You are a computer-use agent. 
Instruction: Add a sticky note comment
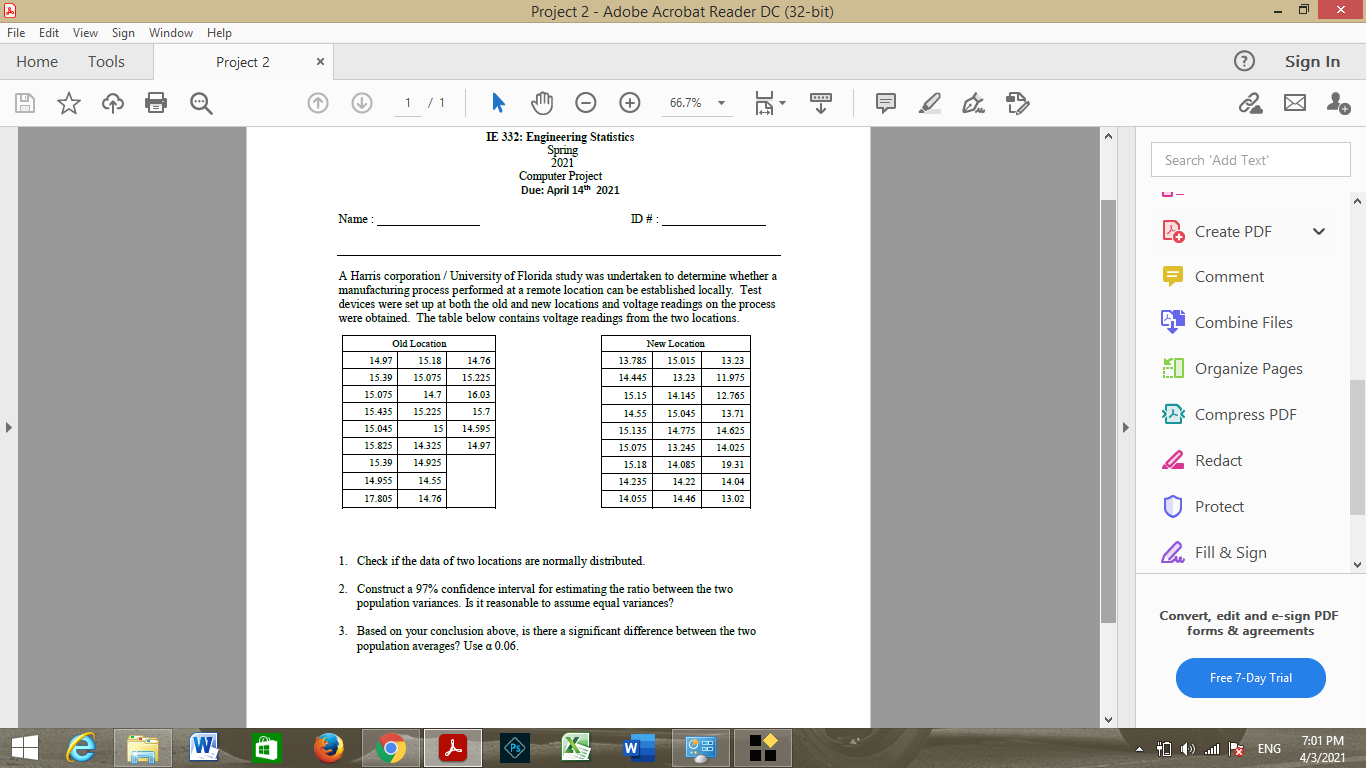(x=884, y=102)
